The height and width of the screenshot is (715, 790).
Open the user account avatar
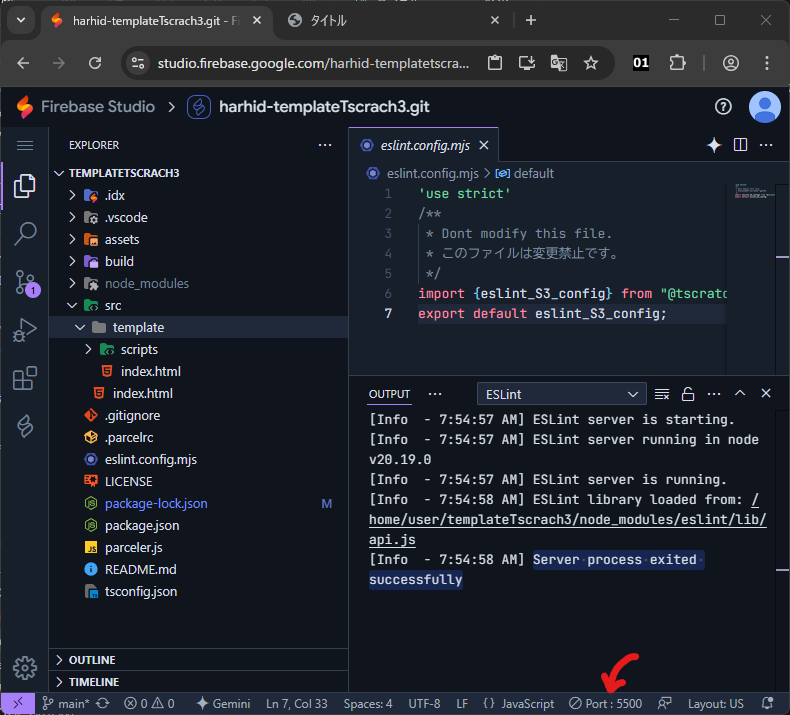765,107
